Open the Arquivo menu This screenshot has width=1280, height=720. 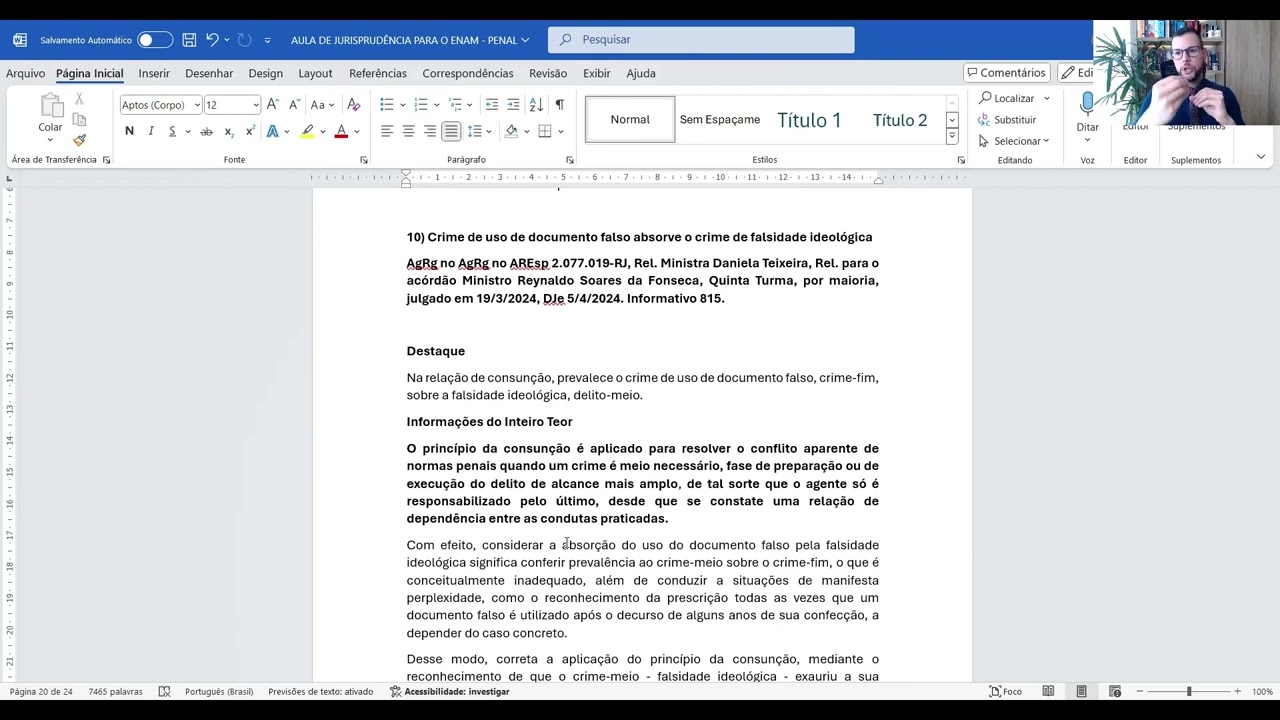tap(25, 73)
